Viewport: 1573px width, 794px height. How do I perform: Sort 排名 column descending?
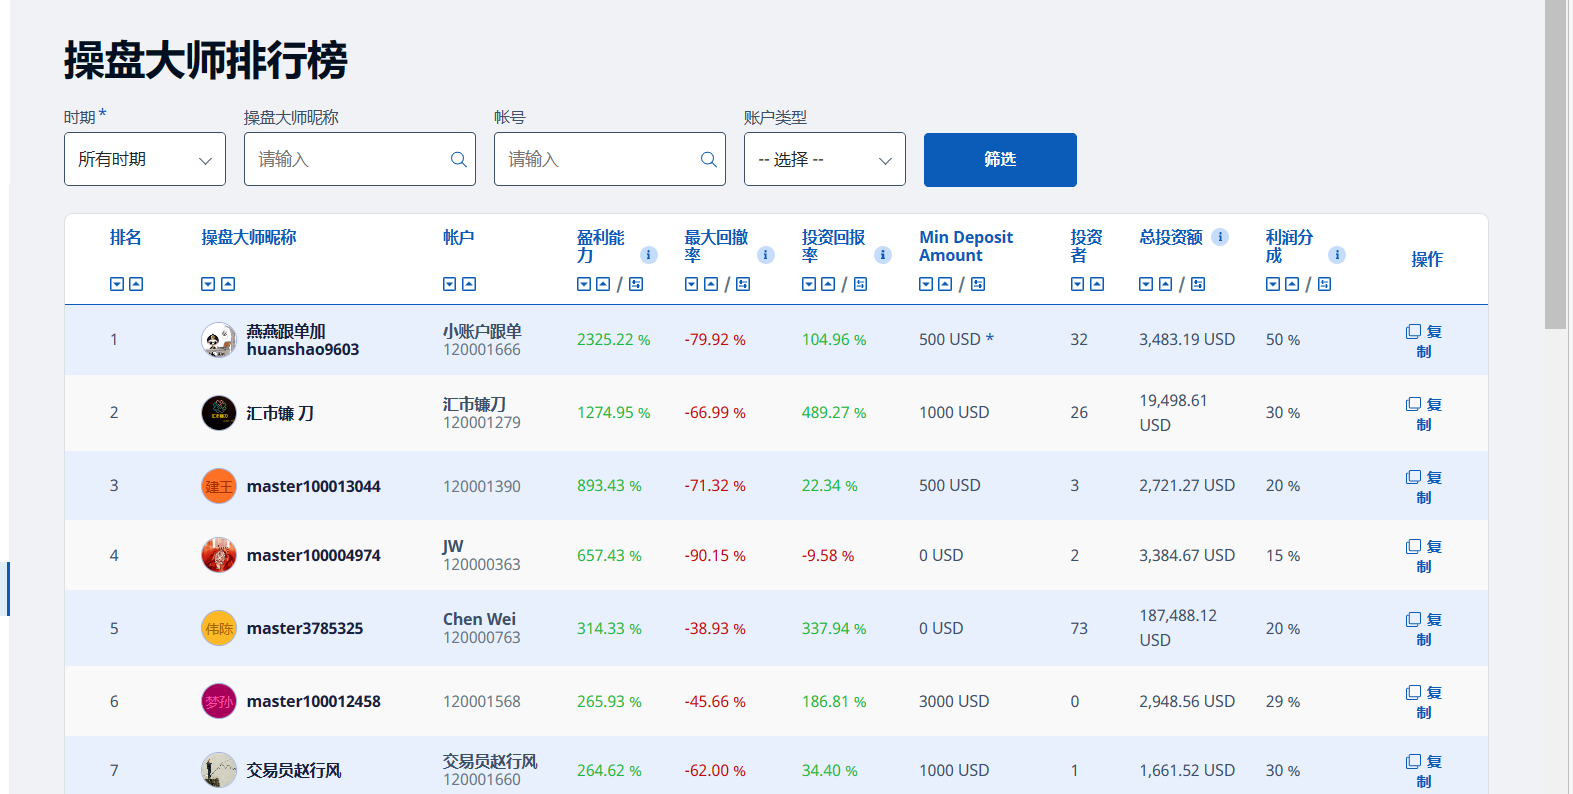tap(117, 284)
